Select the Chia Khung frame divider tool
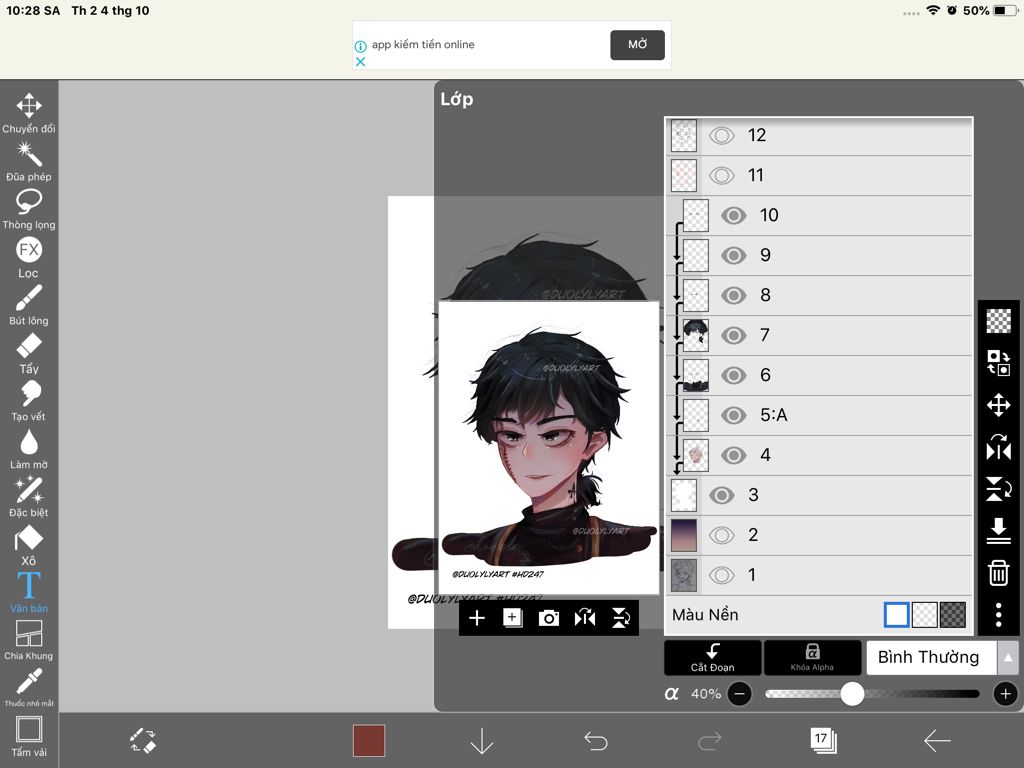The height and width of the screenshot is (768, 1024). pos(29,640)
